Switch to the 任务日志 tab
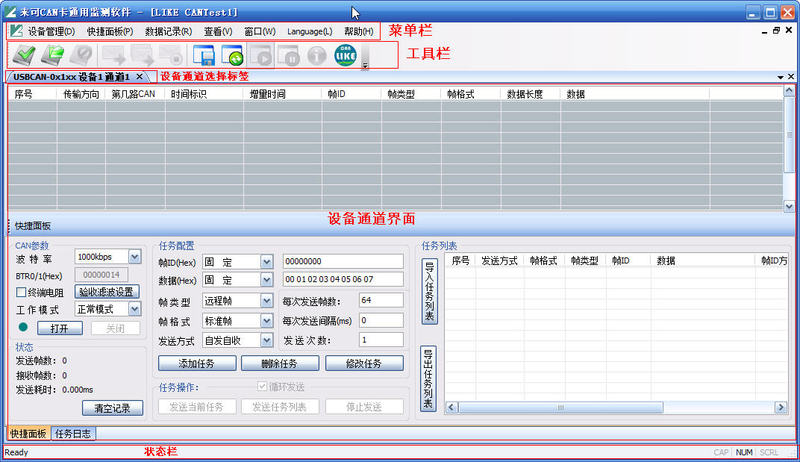The width and height of the screenshot is (800, 462). pyautogui.click(x=73, y=434)
